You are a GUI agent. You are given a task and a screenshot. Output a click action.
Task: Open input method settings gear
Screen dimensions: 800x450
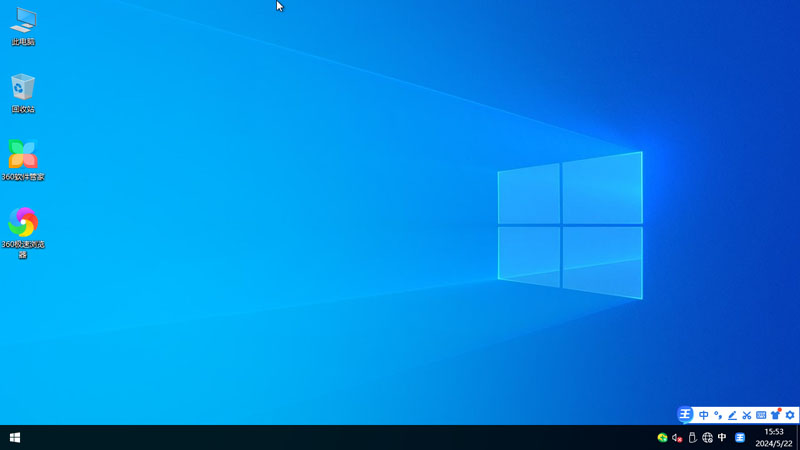[790, 415]
